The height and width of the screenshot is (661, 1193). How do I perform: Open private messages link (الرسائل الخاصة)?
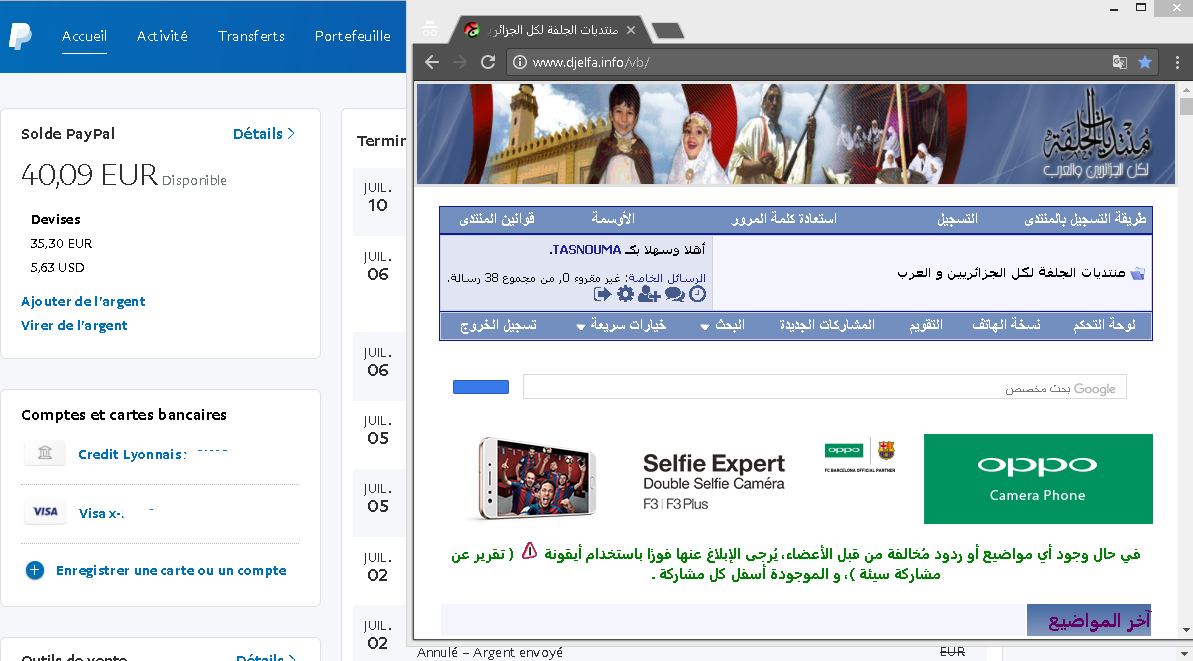(667, 278)
